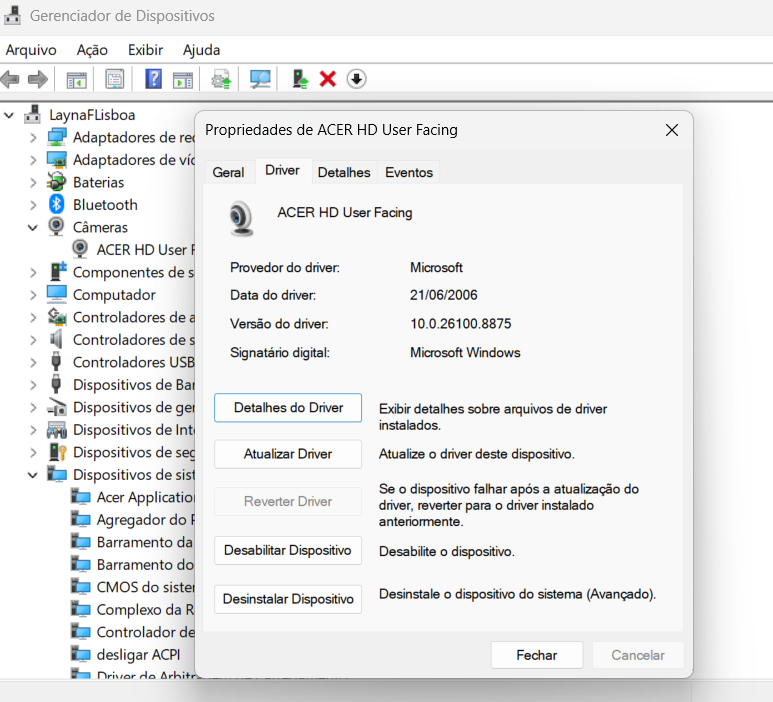Expand the Controladores USB node
This screenshot has height=702, width=773.
(x=33, y=362)
